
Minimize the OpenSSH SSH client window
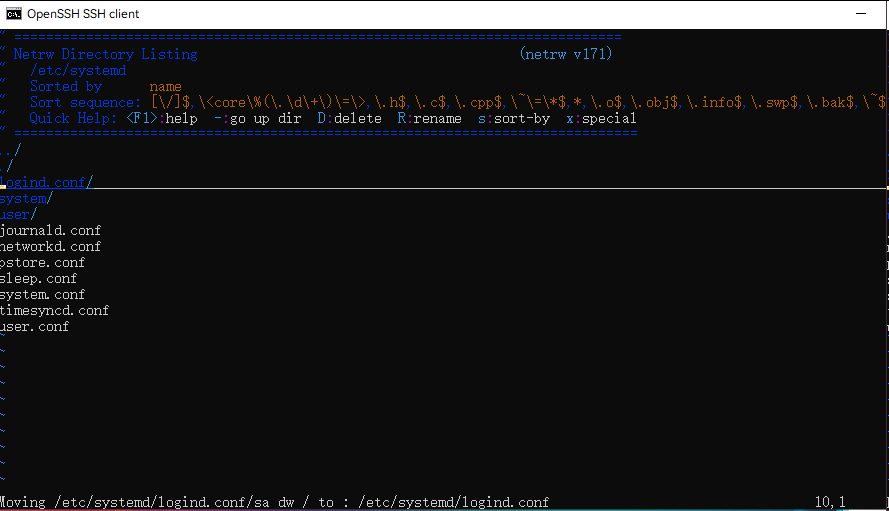(x=861, y=14)
